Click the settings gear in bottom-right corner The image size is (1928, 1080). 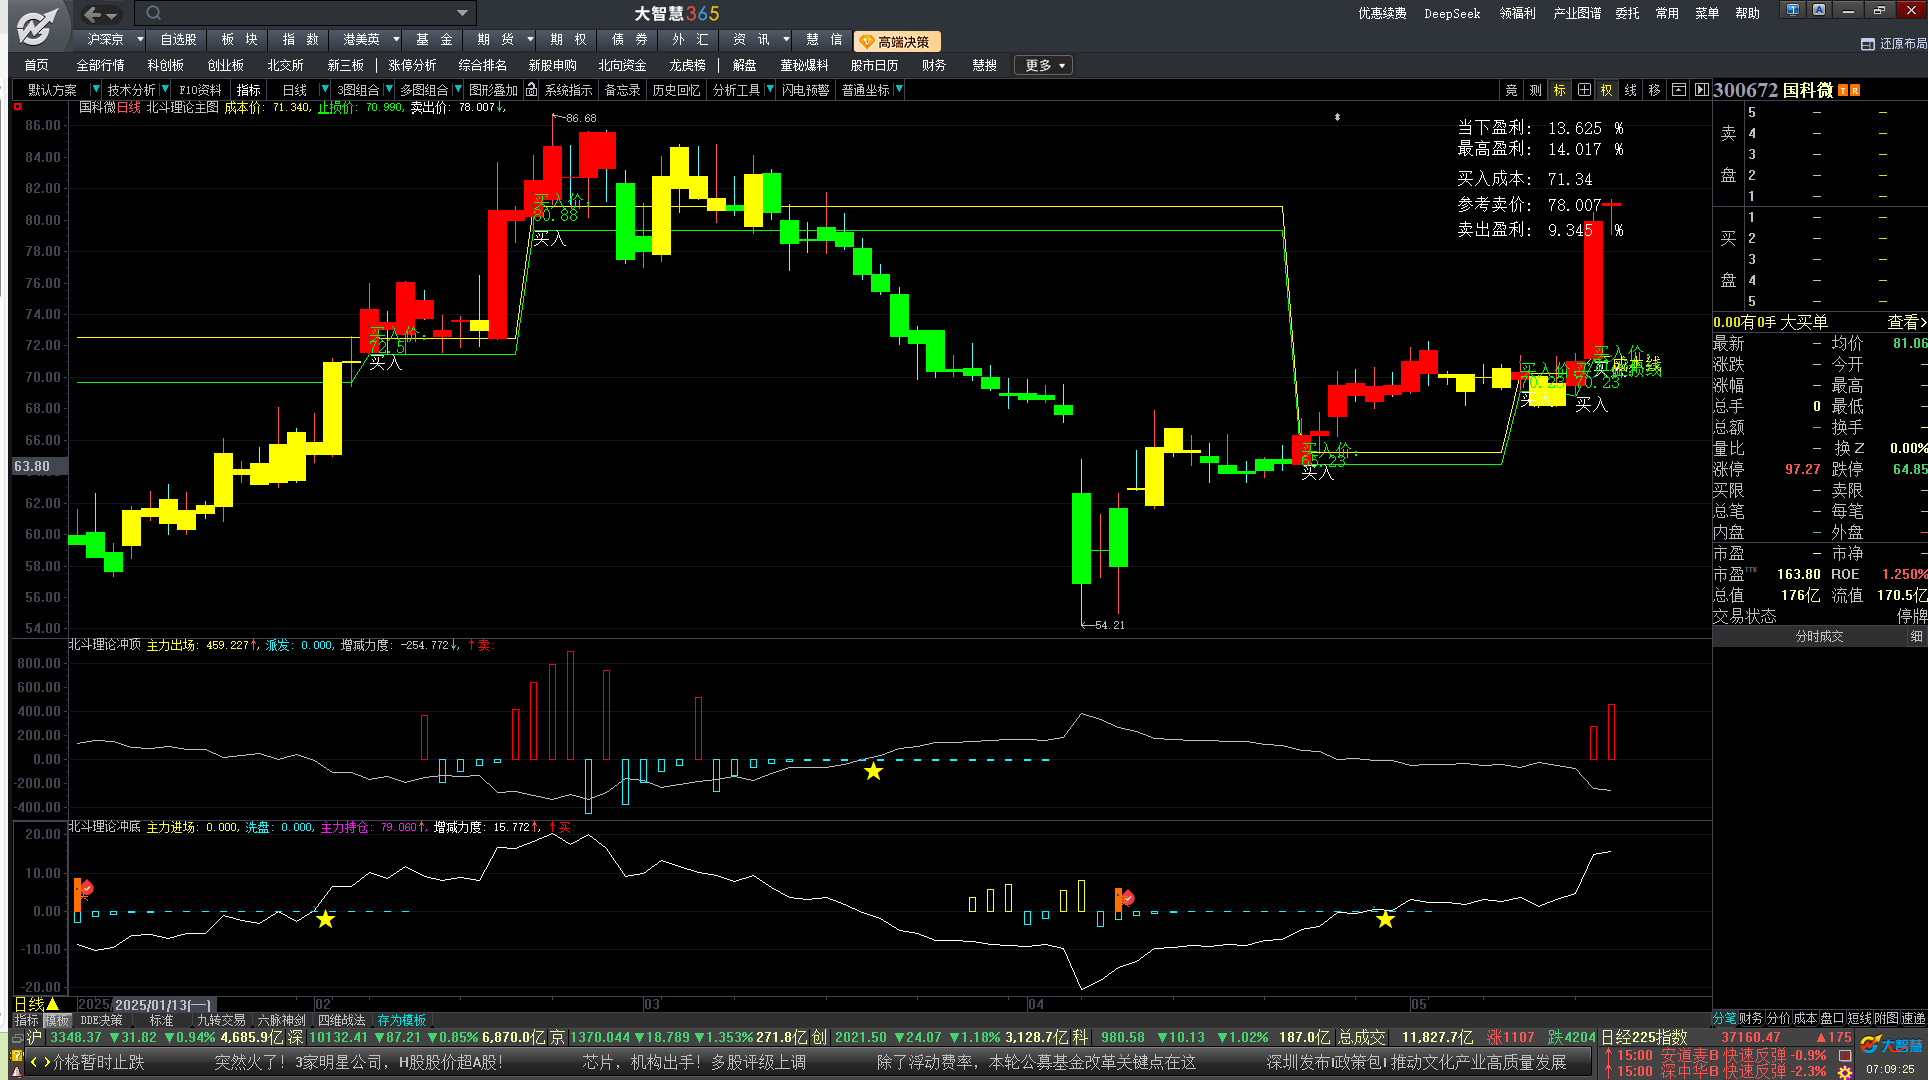point(1844,1072)
